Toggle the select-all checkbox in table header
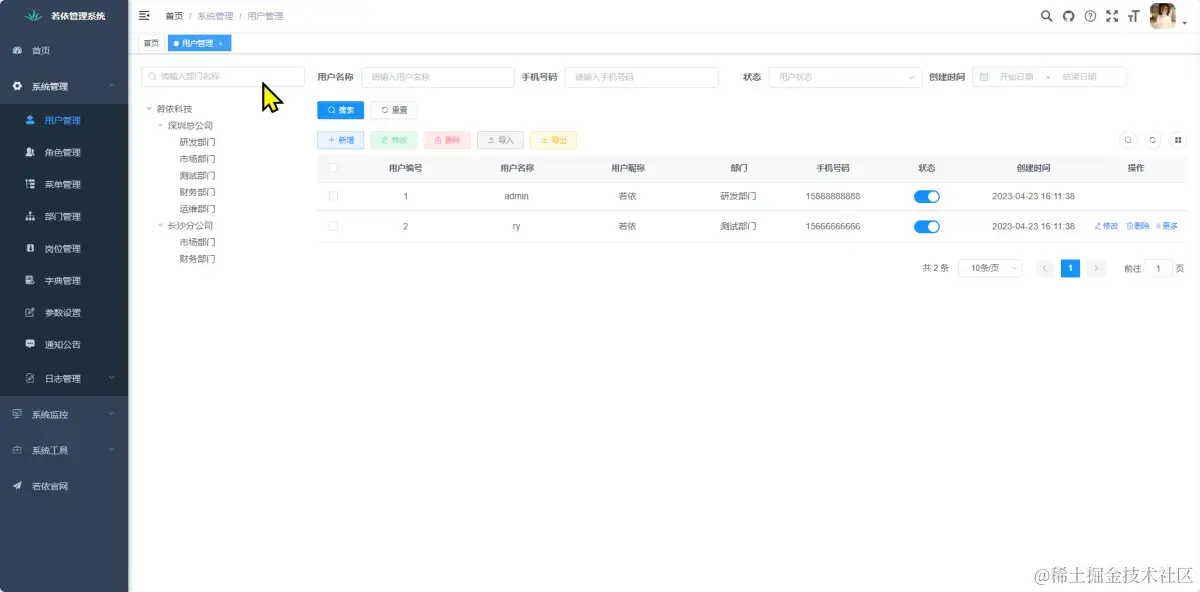This screenshot has height=592, width=1200. coord(333,168)
